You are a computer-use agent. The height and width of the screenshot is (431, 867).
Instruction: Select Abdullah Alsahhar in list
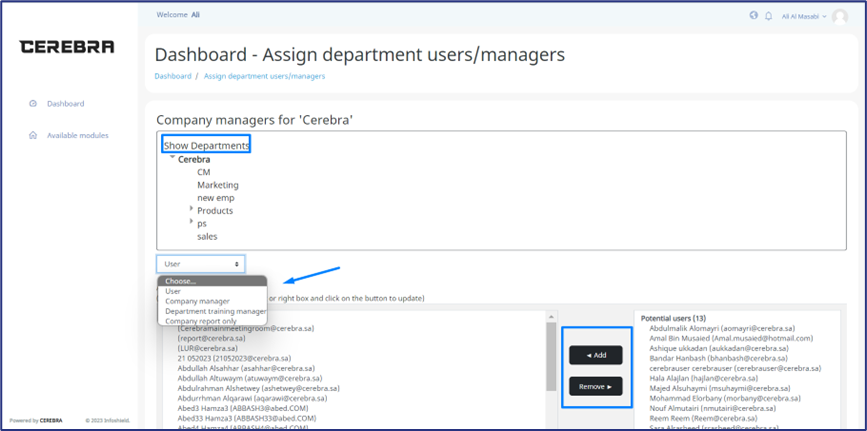[x=246, y=368]
